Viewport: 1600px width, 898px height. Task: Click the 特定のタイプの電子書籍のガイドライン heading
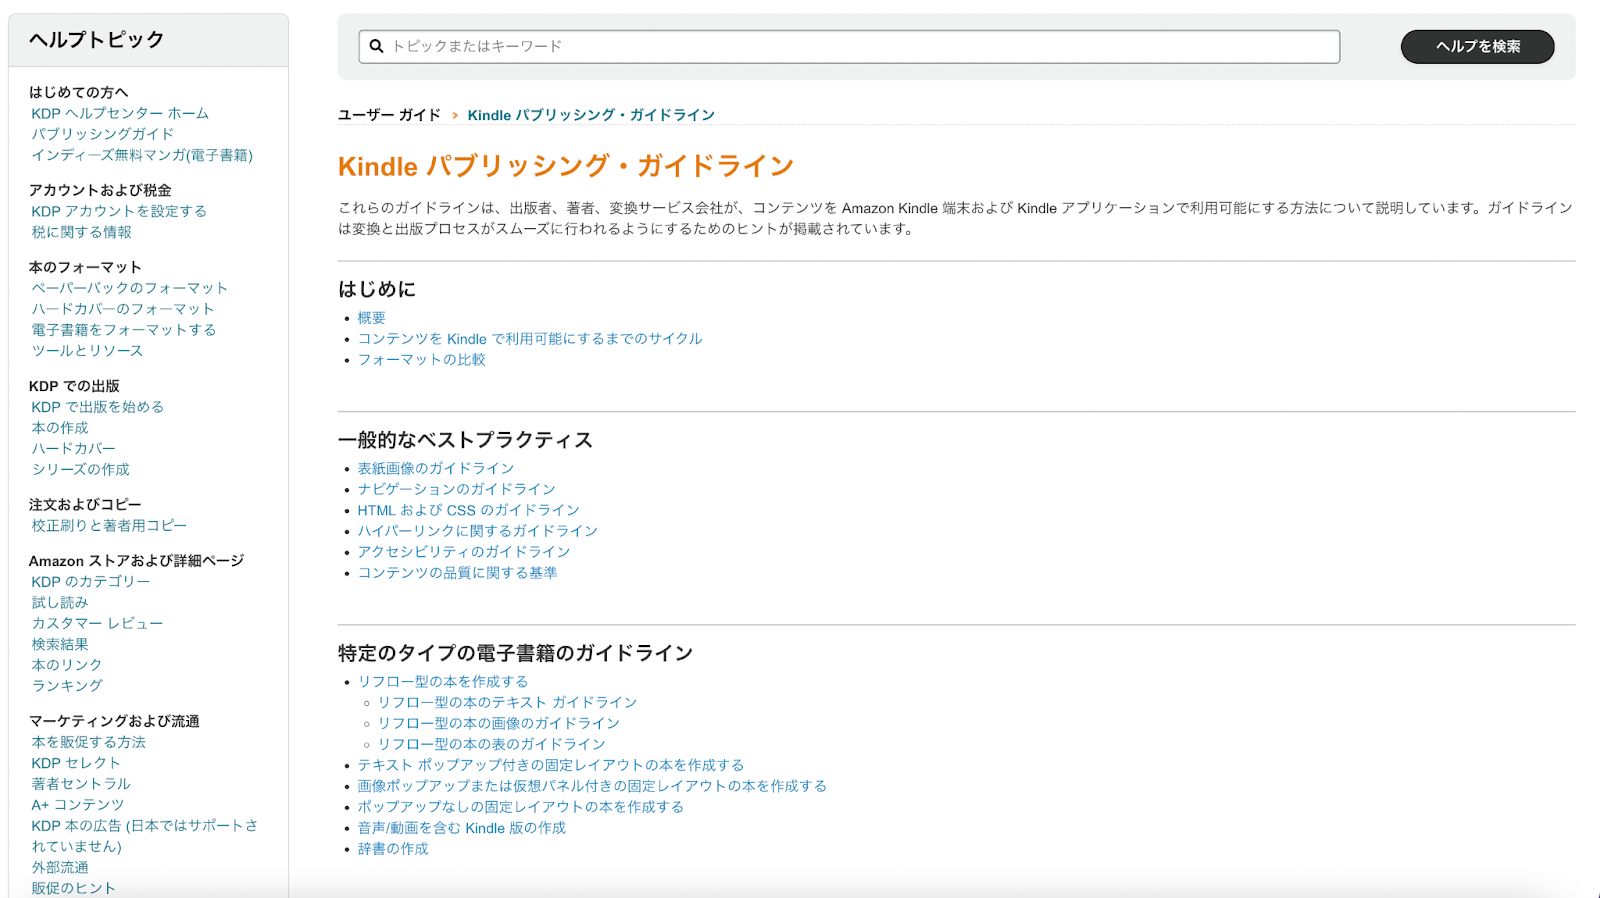pyautogui.click(x=516, y=653)
